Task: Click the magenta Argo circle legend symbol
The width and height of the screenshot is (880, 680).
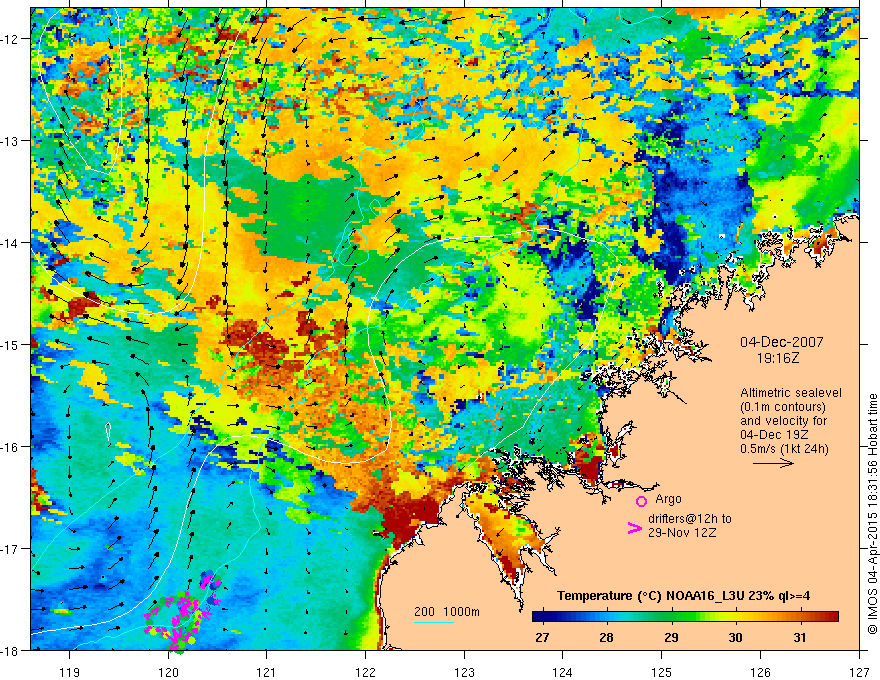Action: (641, 501)
